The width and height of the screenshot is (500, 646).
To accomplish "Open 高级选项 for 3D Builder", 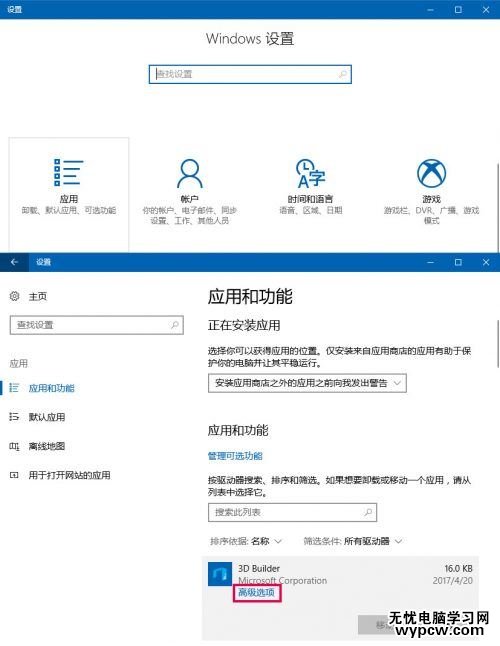I will pos(257,592).
